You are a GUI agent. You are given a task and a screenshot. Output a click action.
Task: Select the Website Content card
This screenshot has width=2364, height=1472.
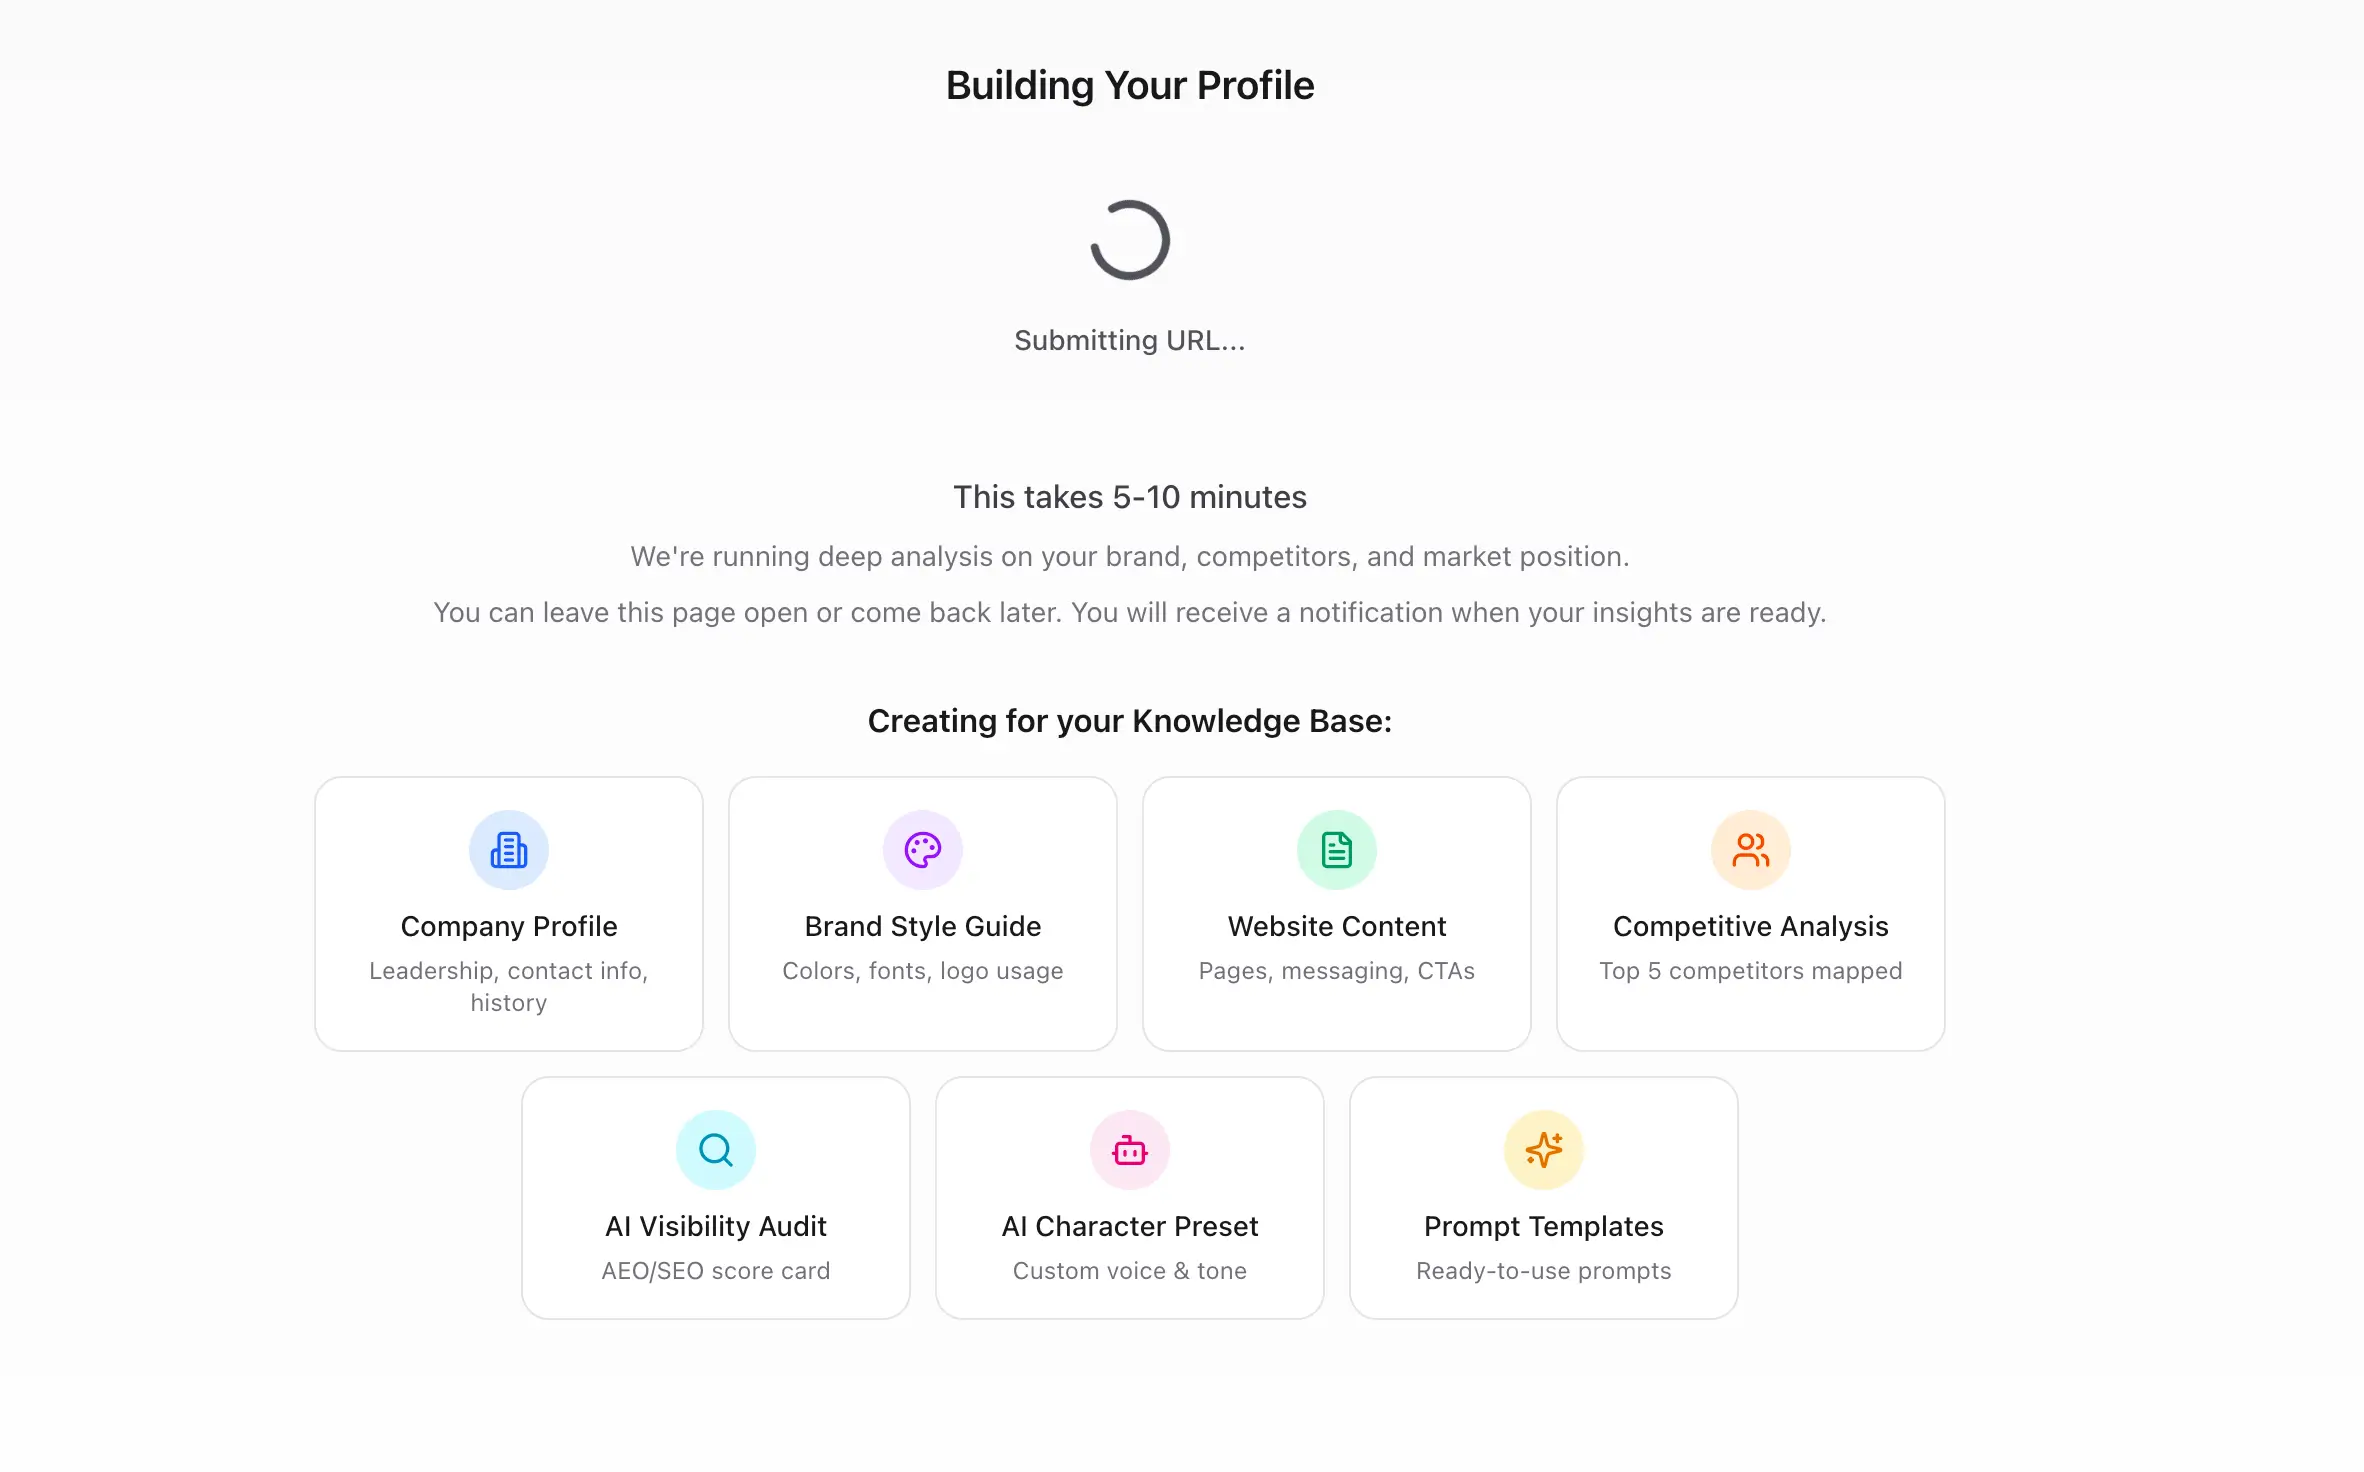[x=1336, y=913]
